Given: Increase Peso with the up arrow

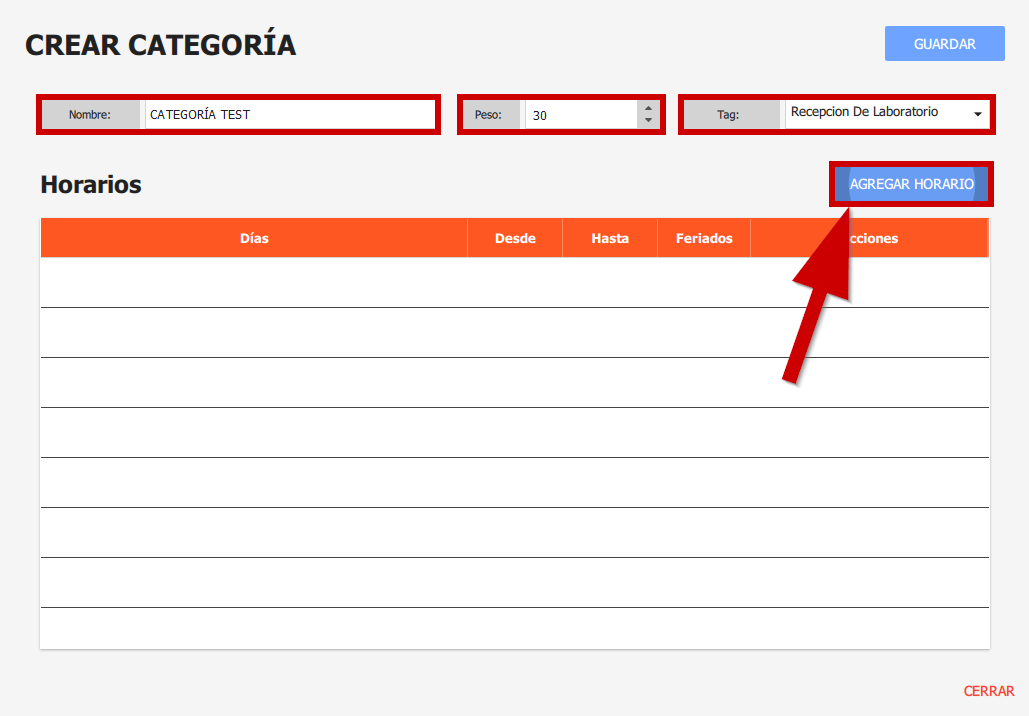Looking at the screenshot, I should (x=648, y=109).
